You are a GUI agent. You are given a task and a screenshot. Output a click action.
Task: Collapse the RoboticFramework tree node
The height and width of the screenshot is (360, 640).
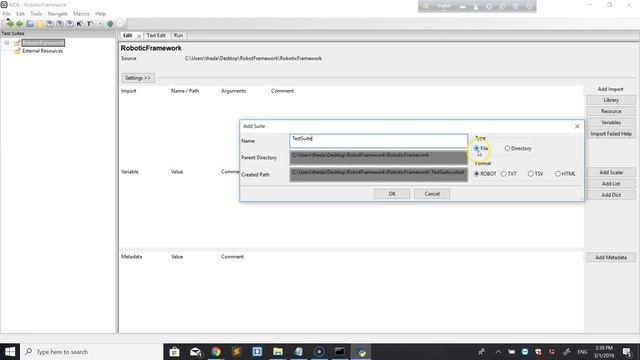pos(7,43)
